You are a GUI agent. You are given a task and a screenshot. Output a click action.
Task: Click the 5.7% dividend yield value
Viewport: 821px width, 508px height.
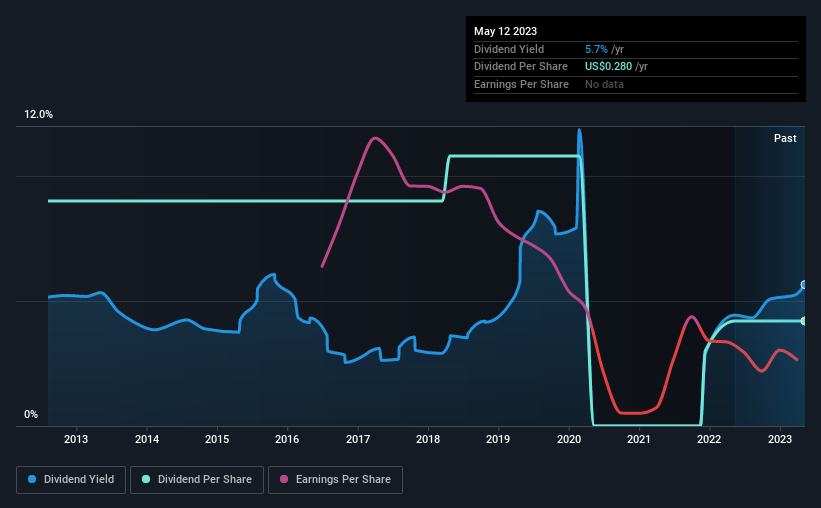(596, 49)
